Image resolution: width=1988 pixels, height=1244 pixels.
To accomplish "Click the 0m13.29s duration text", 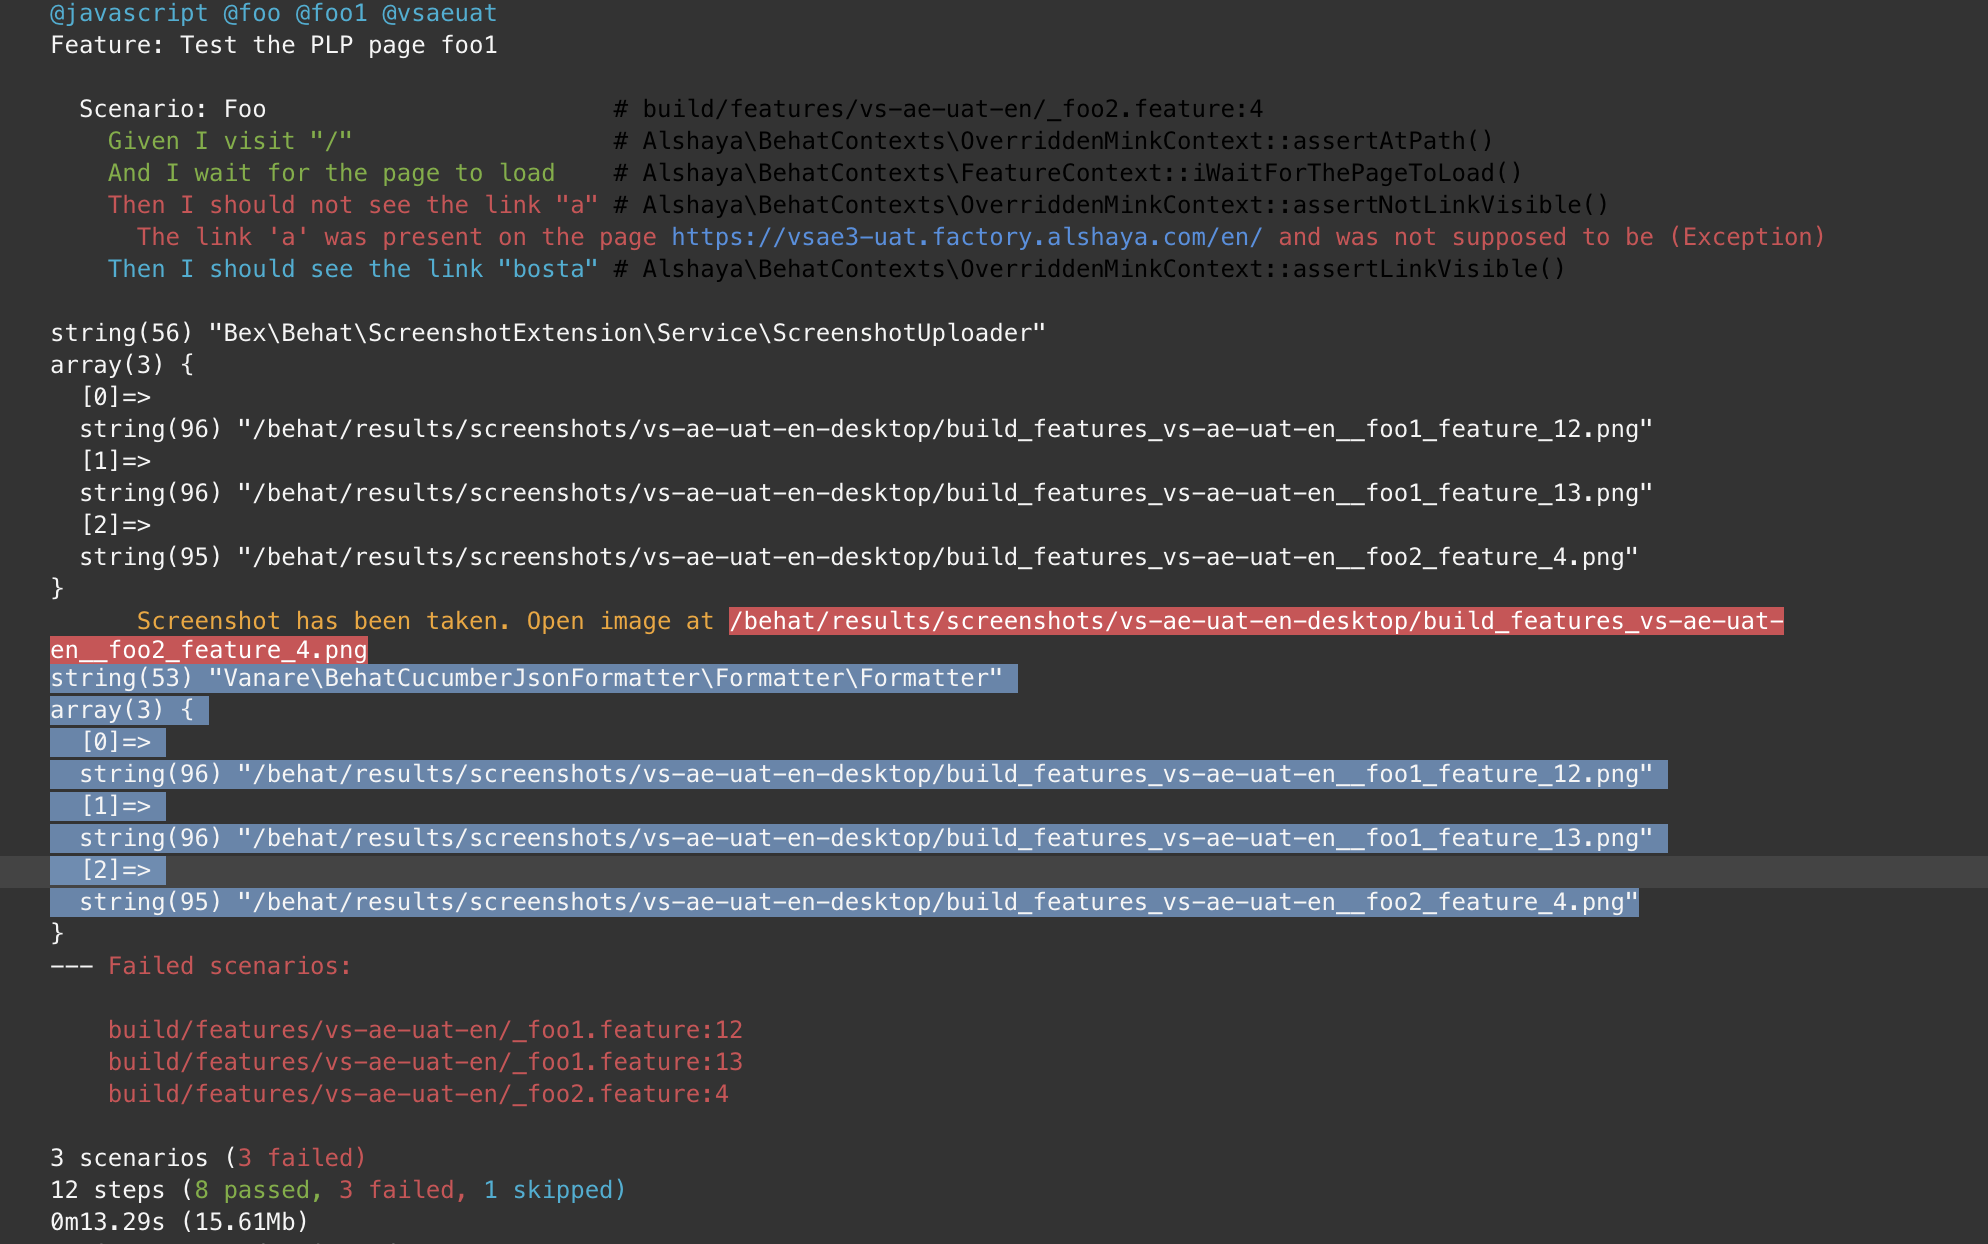I will (111, 1221).
